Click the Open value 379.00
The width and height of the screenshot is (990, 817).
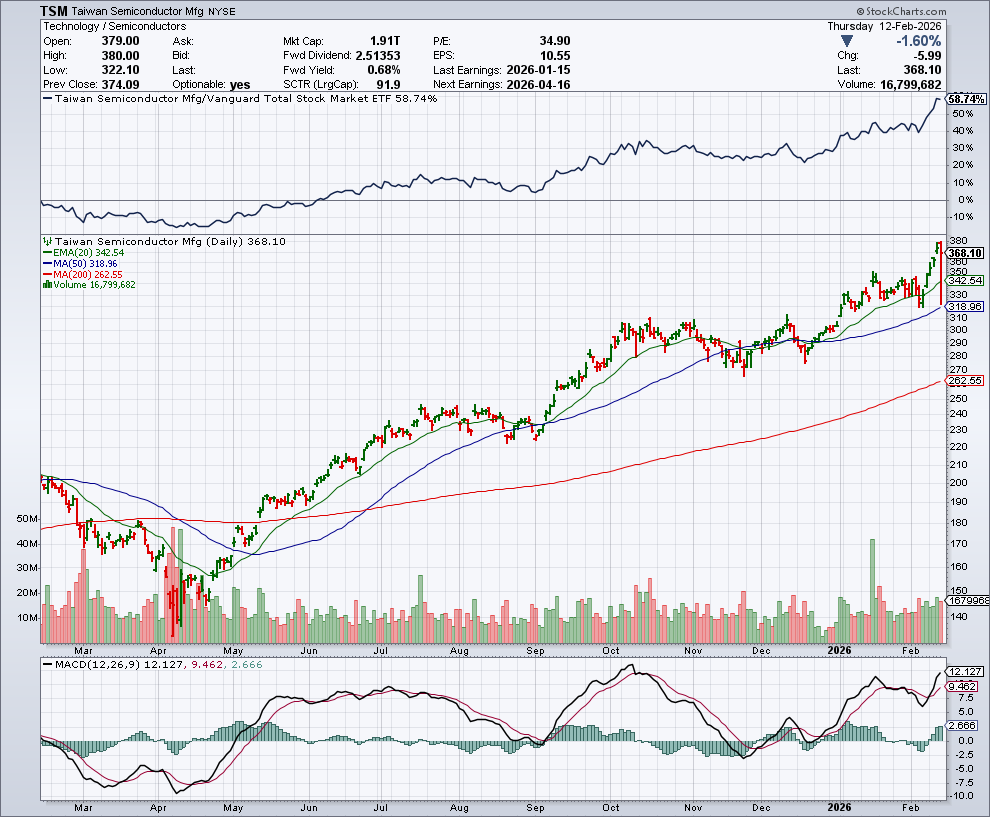121,41
